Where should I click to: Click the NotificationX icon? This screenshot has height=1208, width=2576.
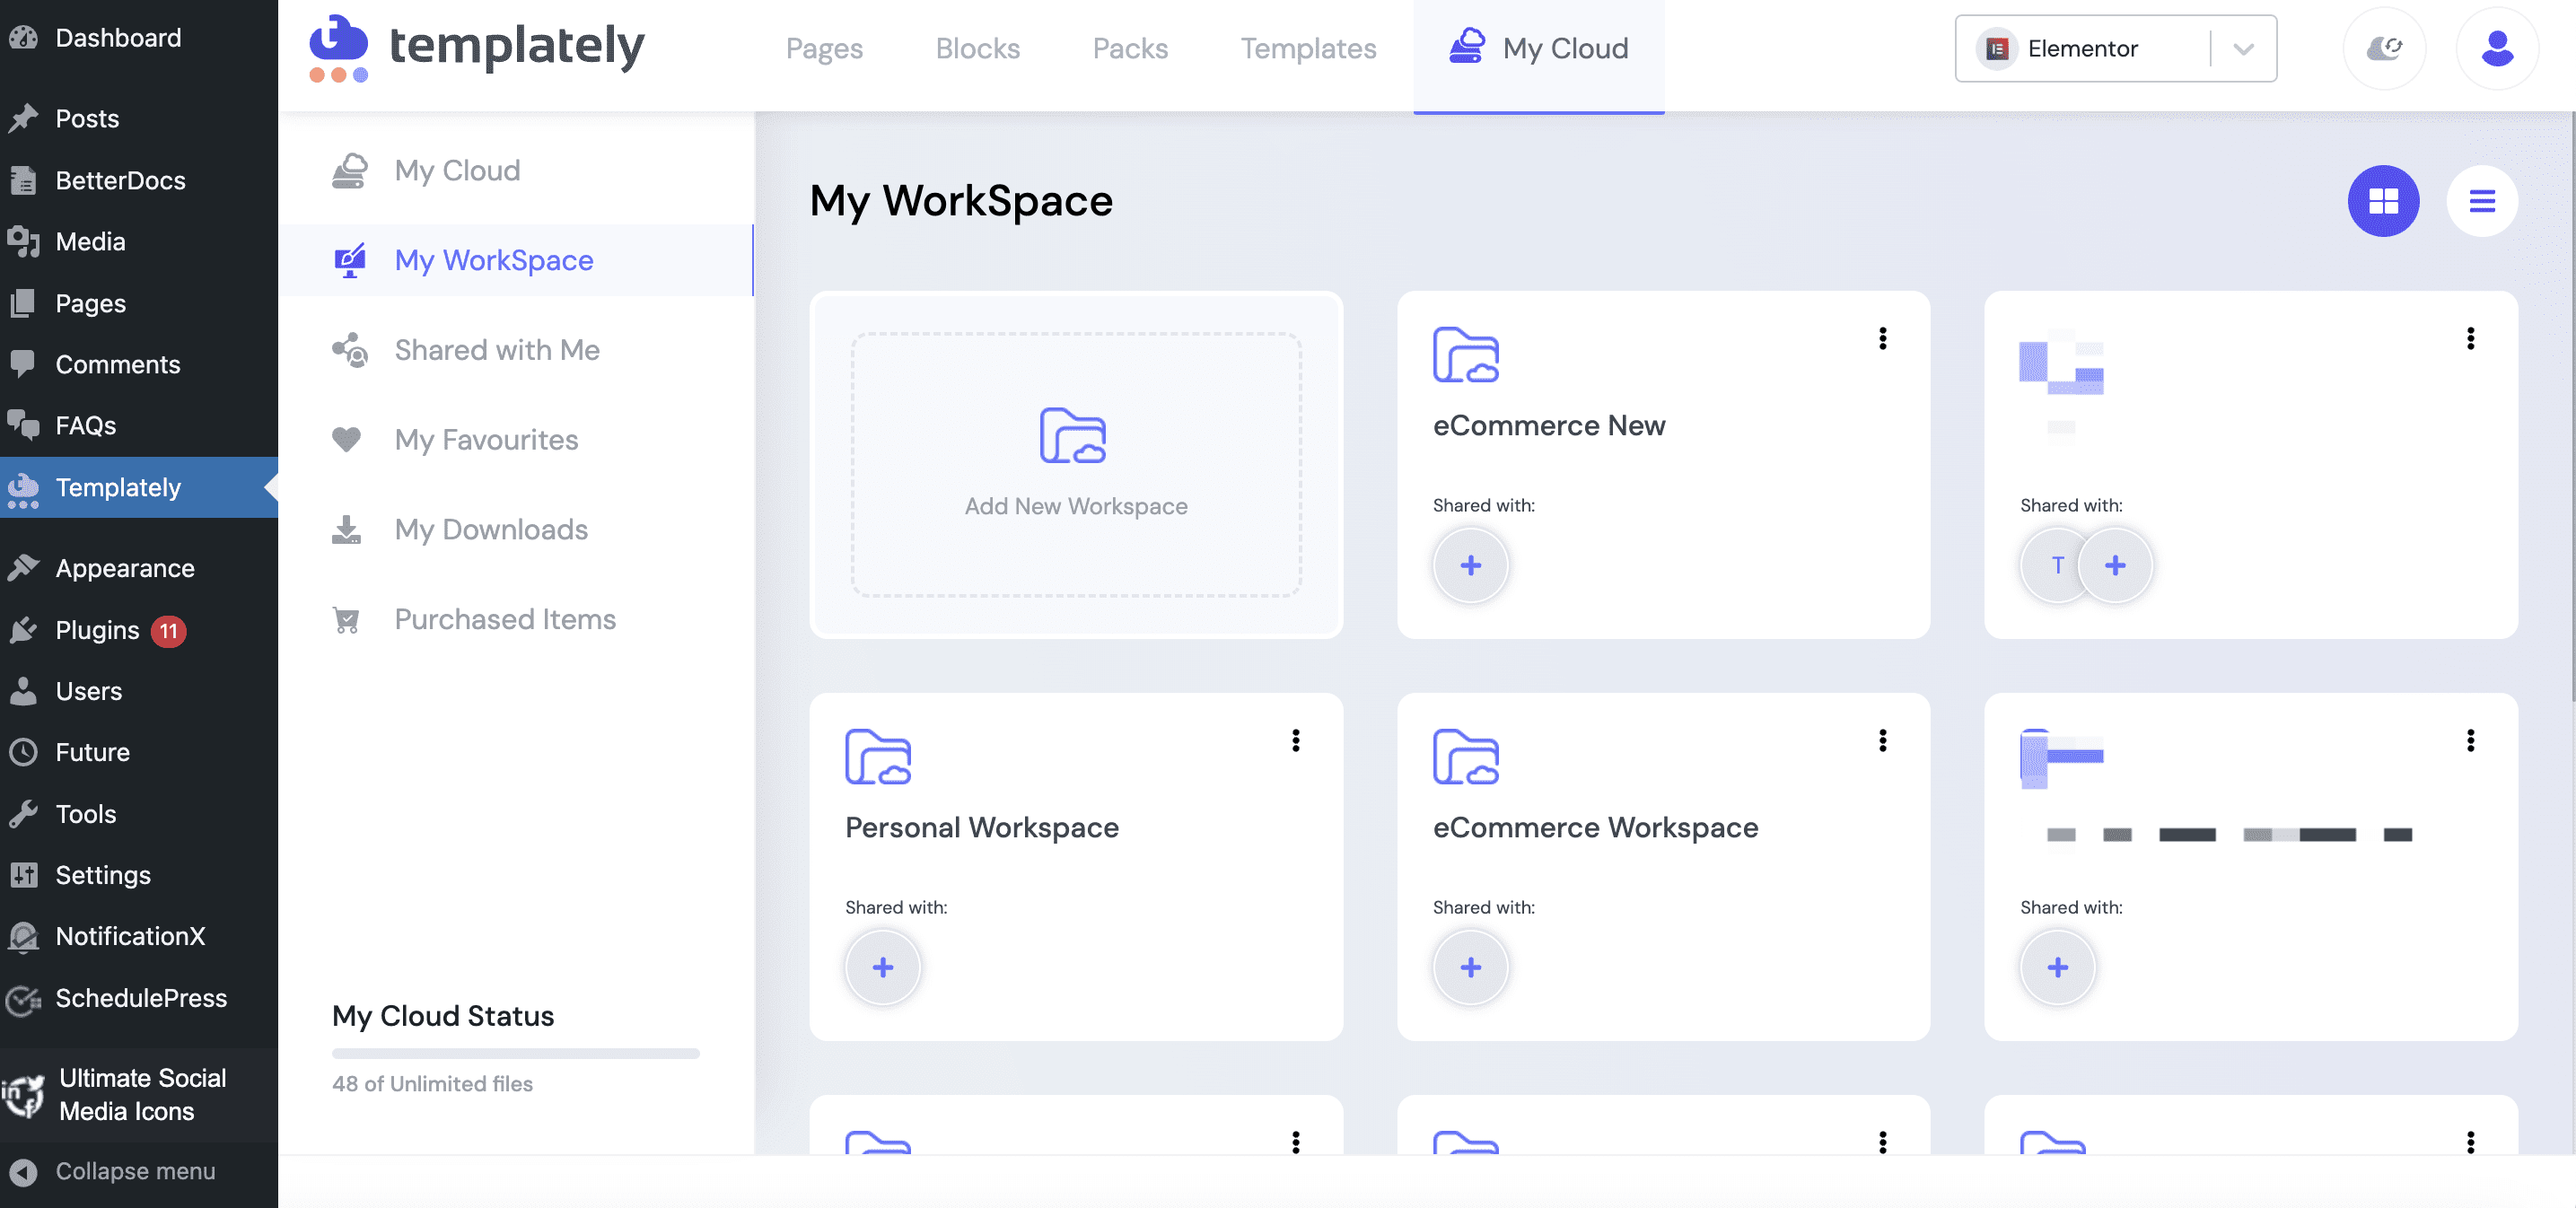point(23,936)
